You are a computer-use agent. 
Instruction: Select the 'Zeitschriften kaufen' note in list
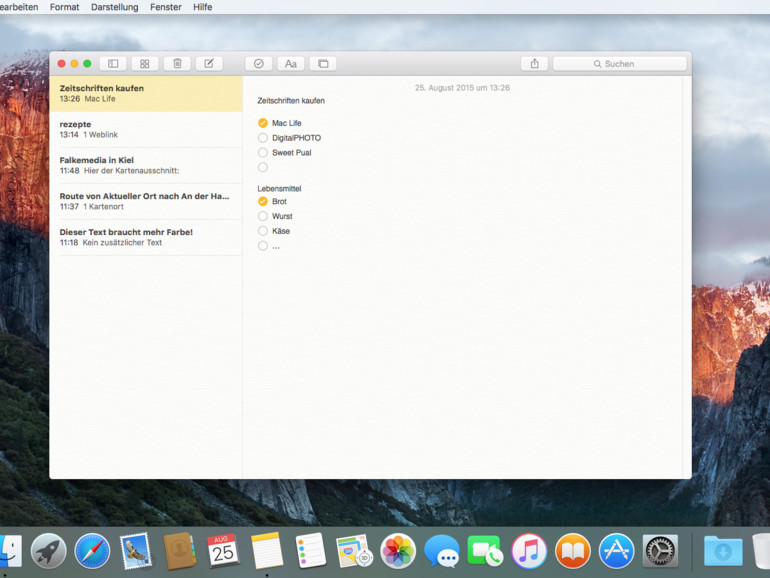click(146, 93)
